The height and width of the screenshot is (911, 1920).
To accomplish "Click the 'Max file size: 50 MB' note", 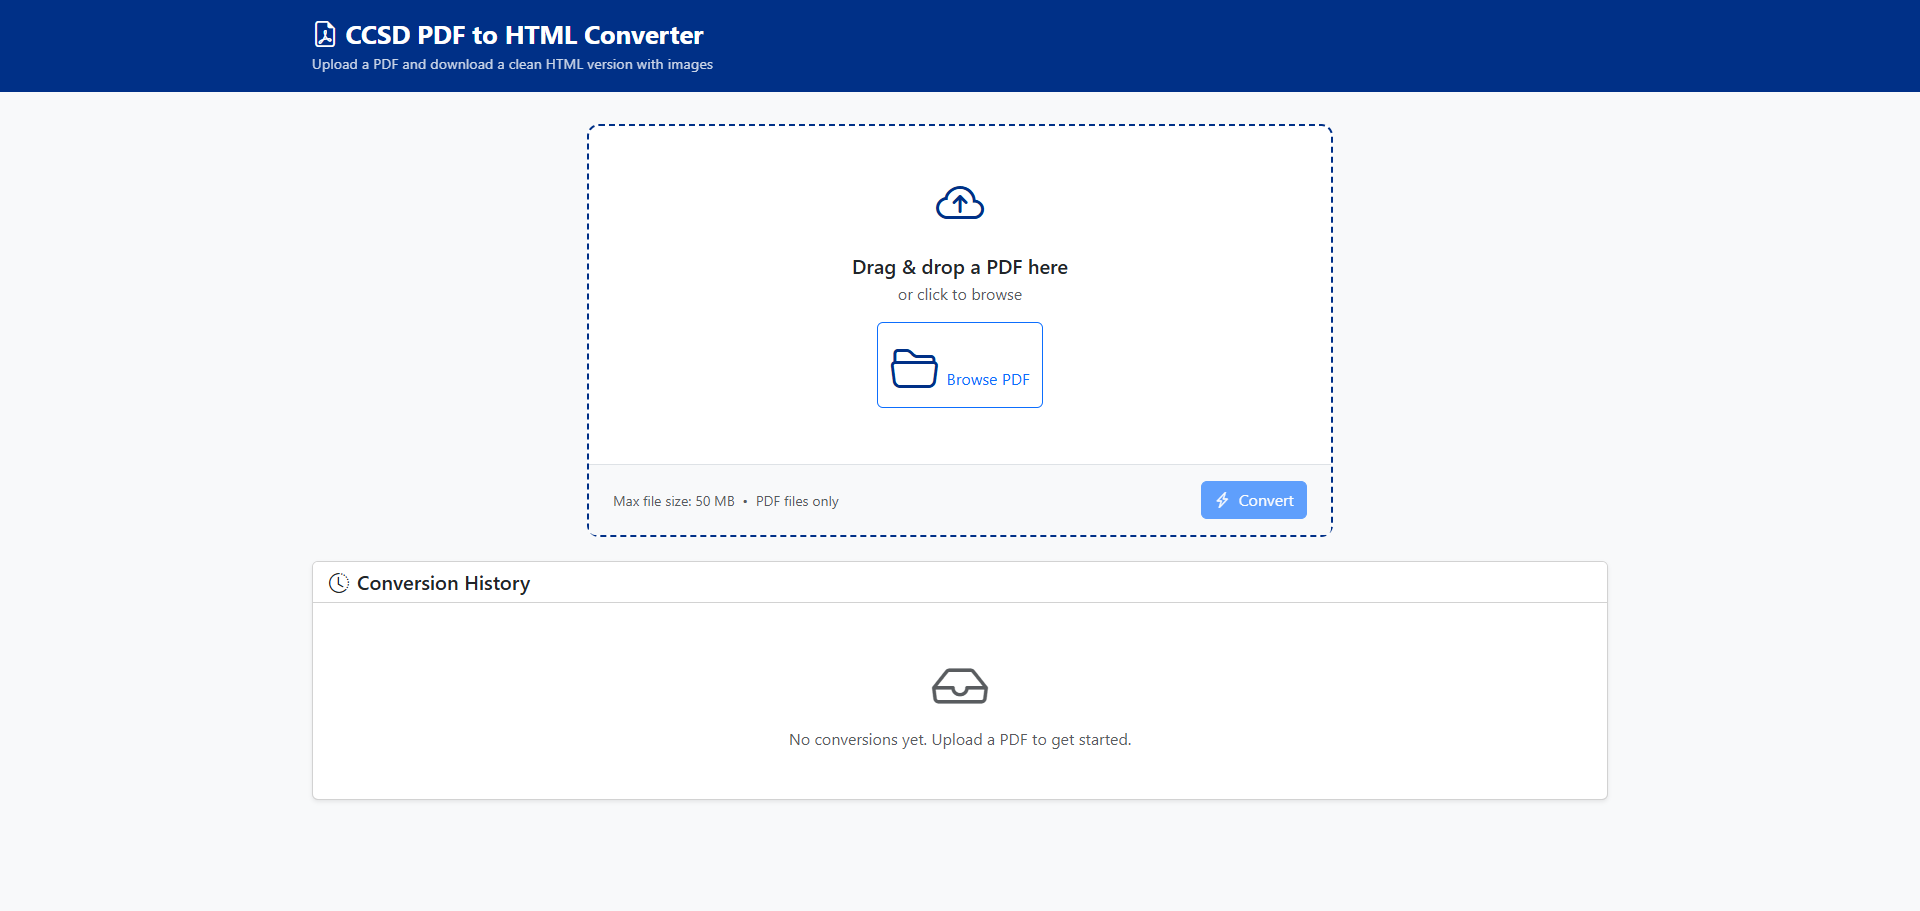I will tap(673, 501).
